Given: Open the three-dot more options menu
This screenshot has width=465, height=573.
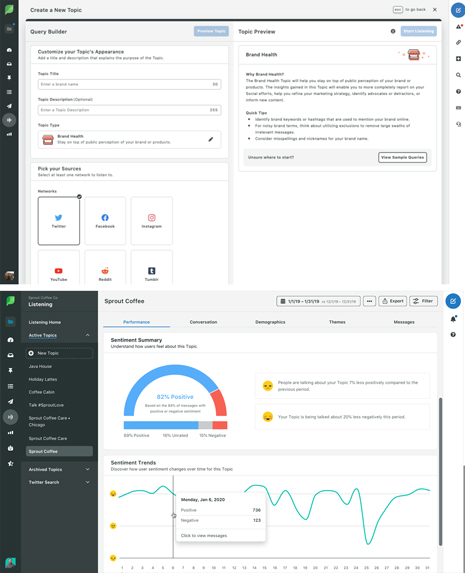Looking at the screenshot, I should click(x=369, y=301).
